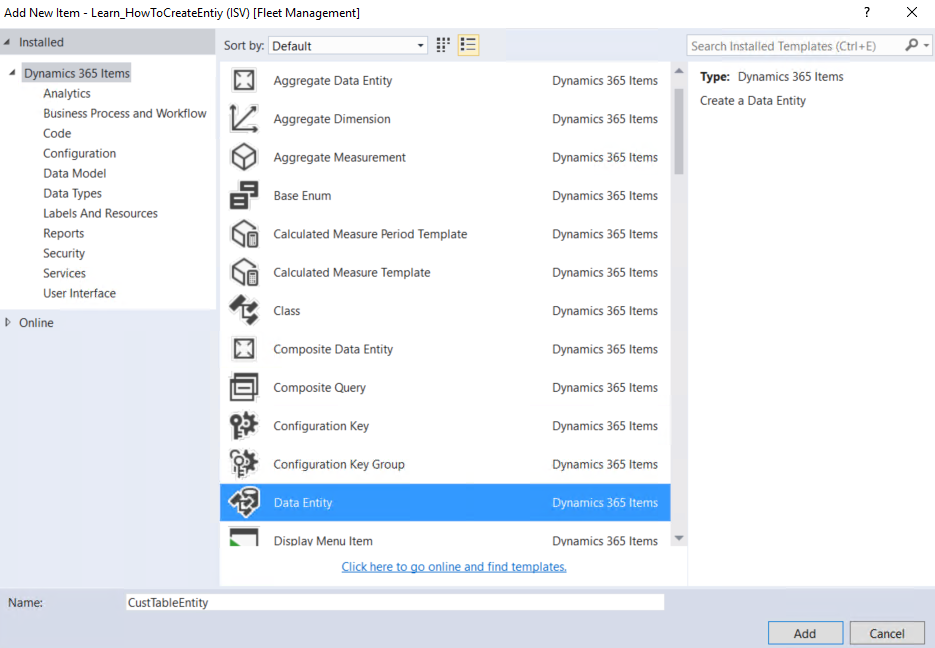Click the scrollbar up arrow
Viewport: 935px width, 648px height.
tap(679, 71)
